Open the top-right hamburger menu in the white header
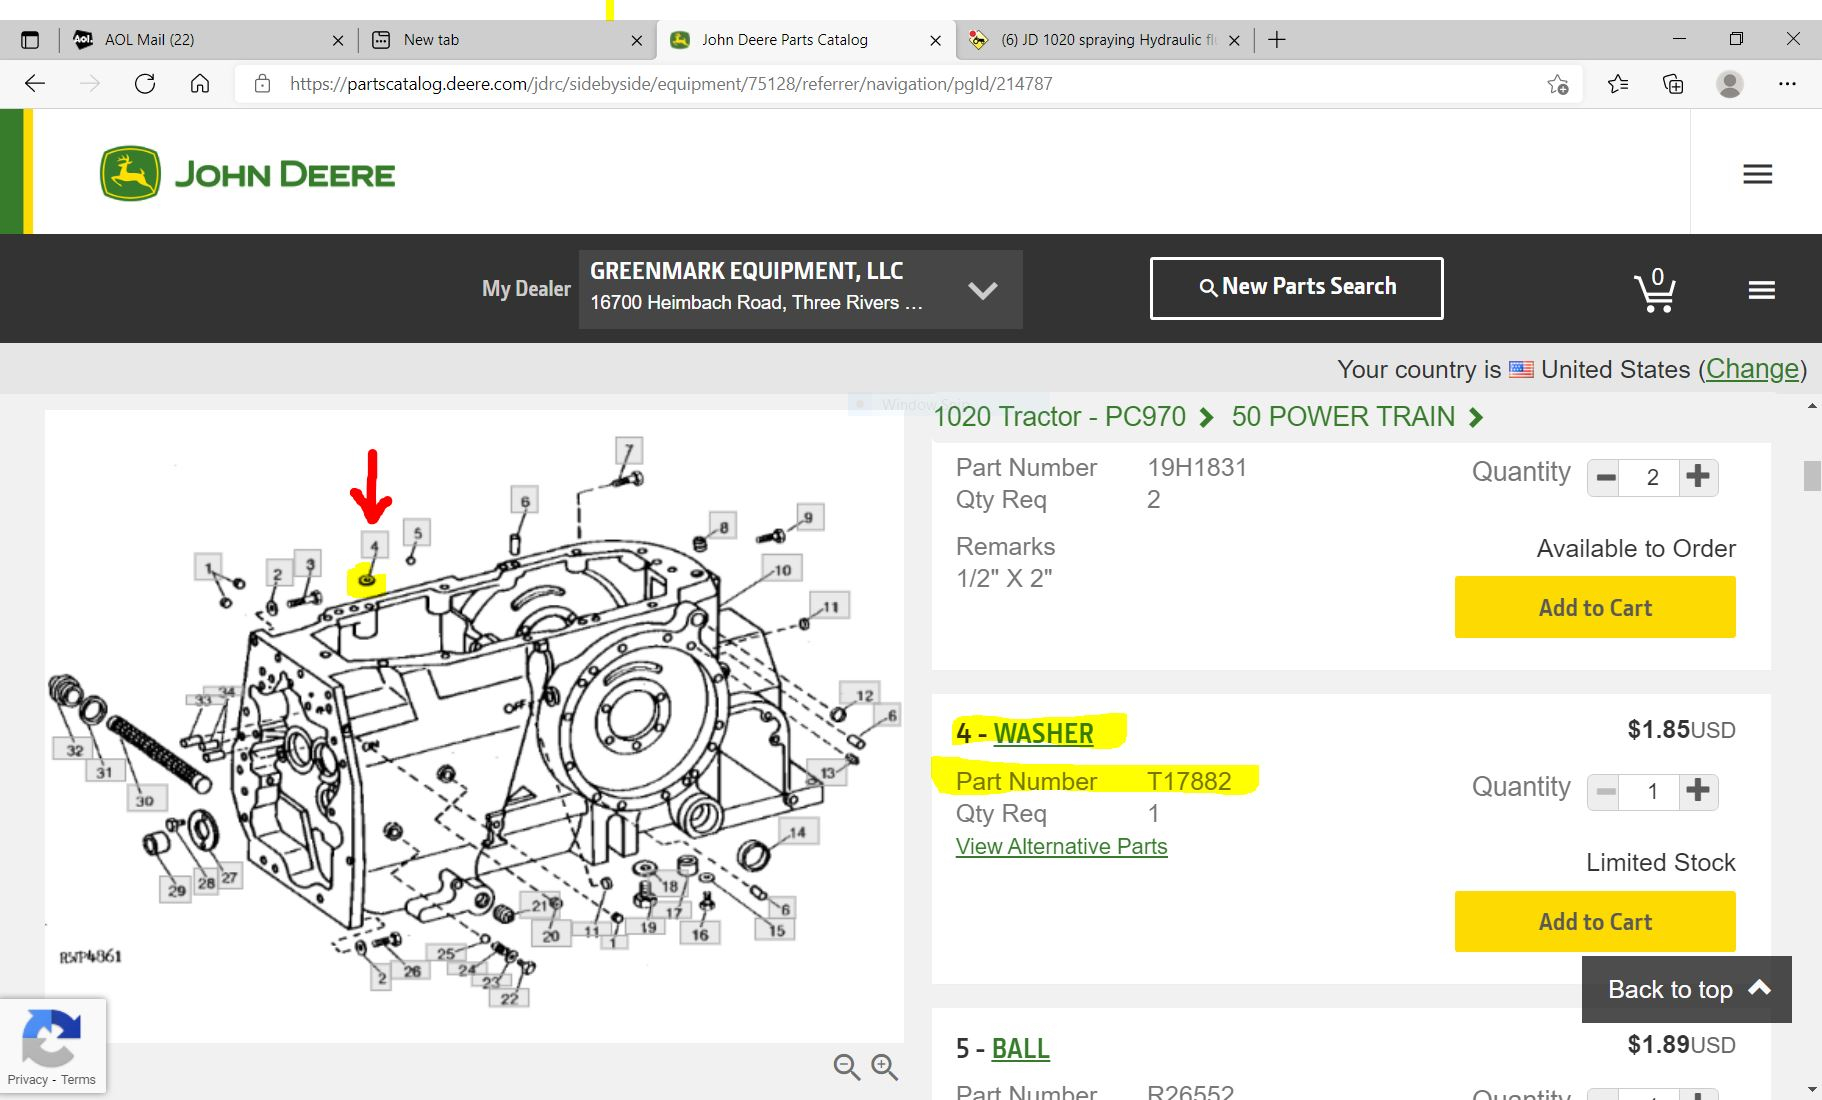Image resolution: width=1822 pixels, height=1100 pixels. (1757, 174)
